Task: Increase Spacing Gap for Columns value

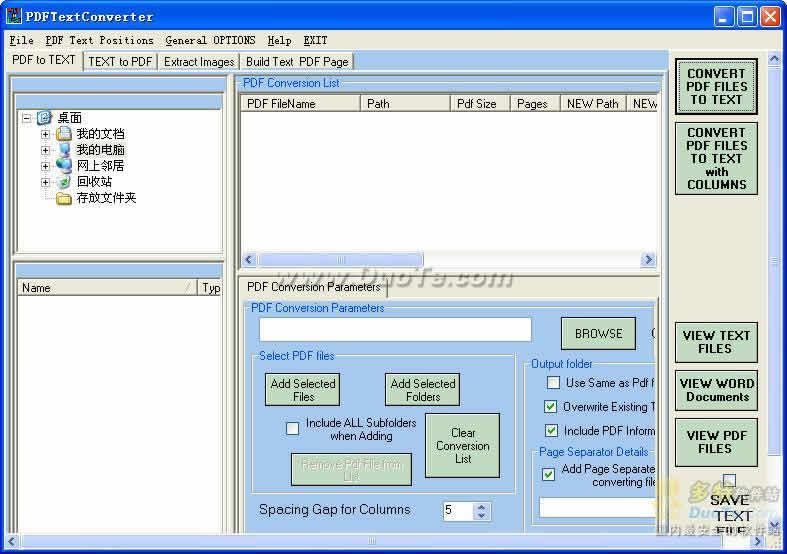Action: click(481, 507)
